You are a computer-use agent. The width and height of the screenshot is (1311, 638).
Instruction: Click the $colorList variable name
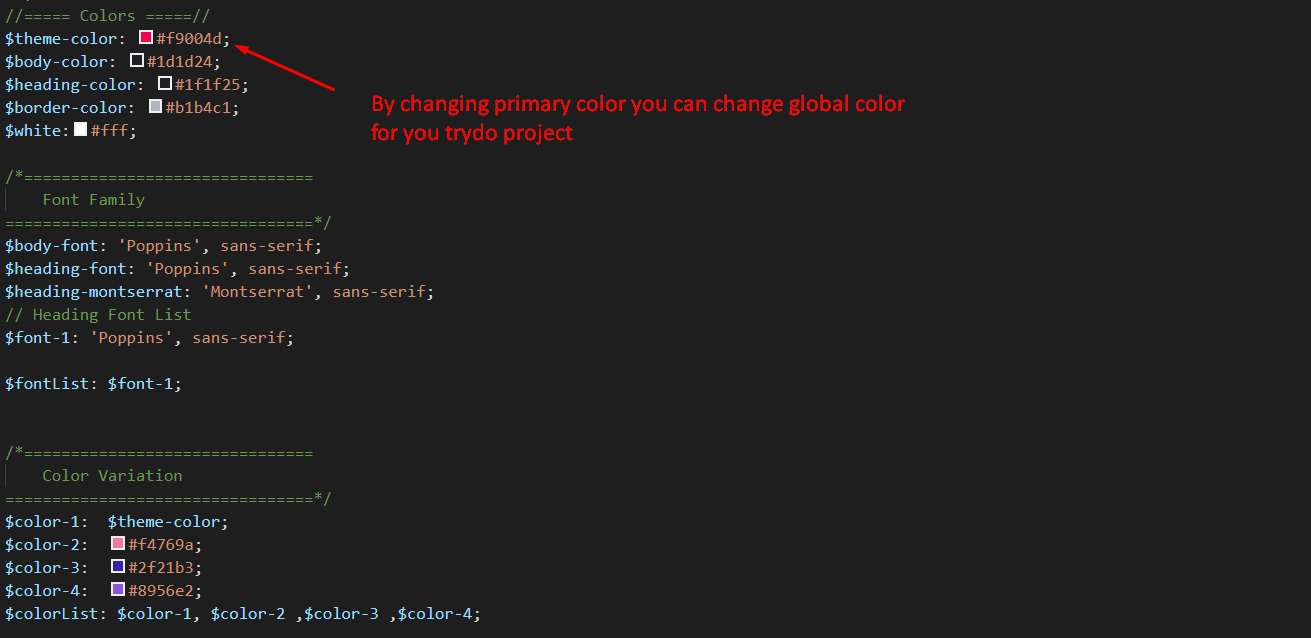(x=52, y=614)
